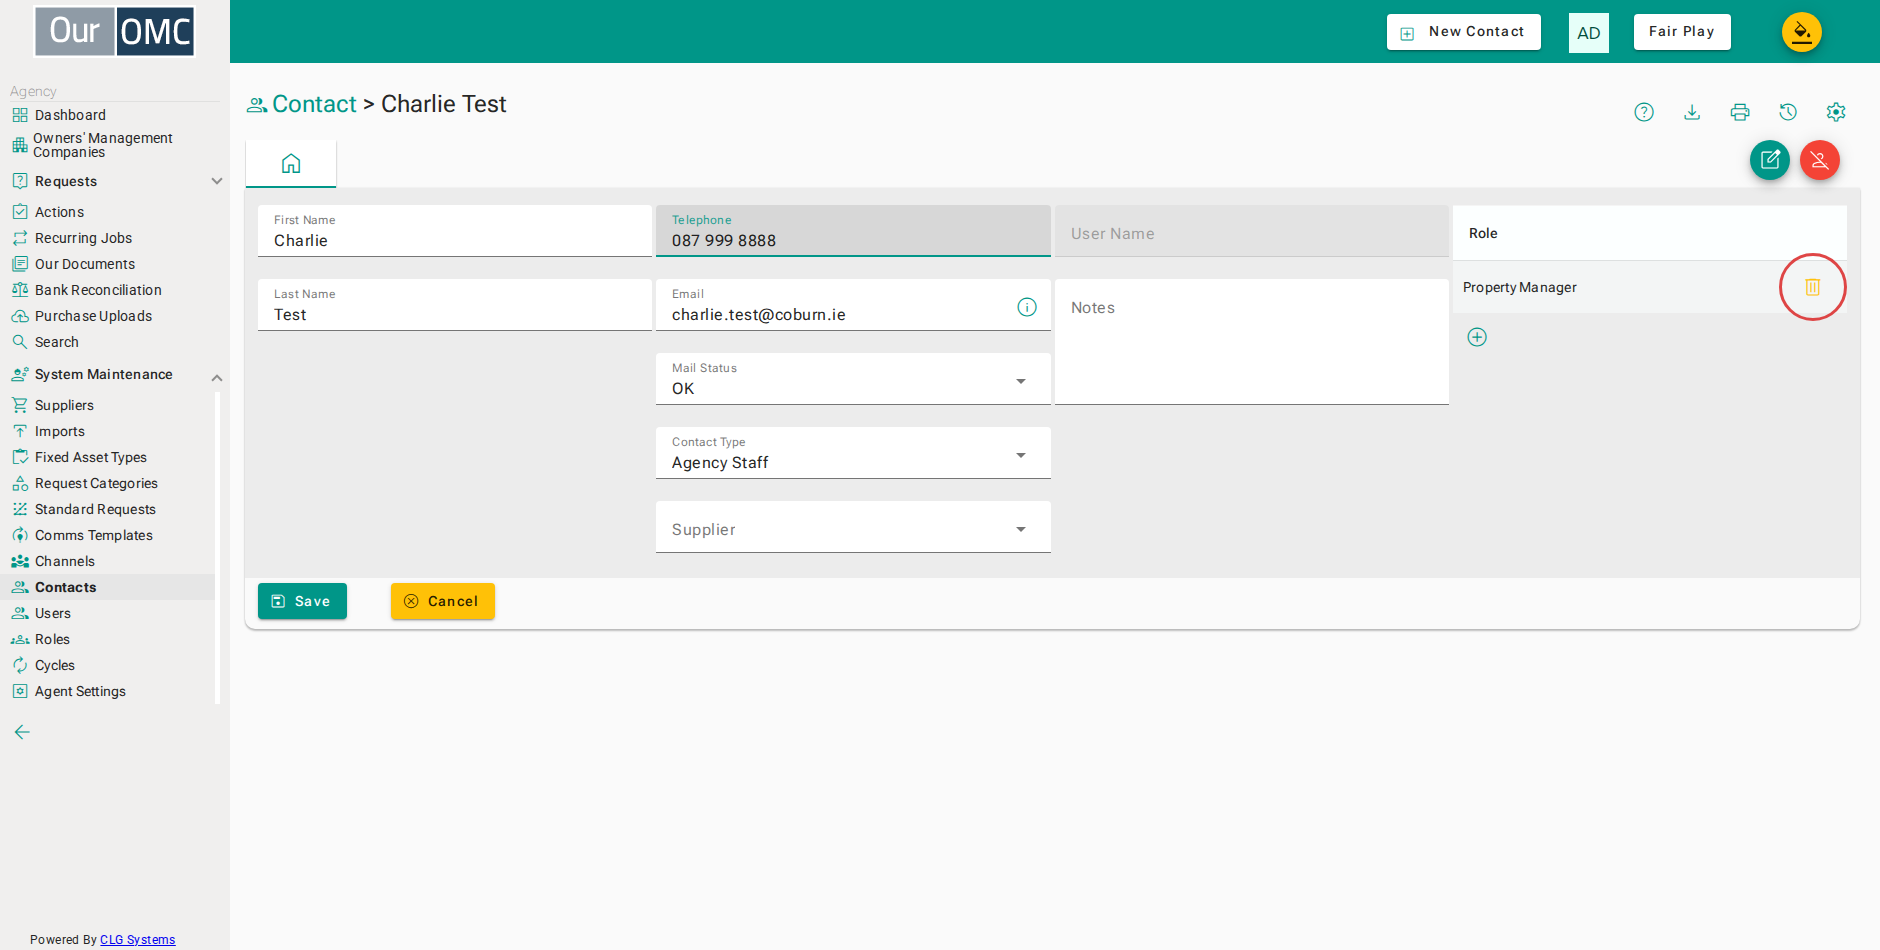The width and height of the screenshot is (1880, 950).
Task: Click the Our OMC logo
Action: coord(115,31)
